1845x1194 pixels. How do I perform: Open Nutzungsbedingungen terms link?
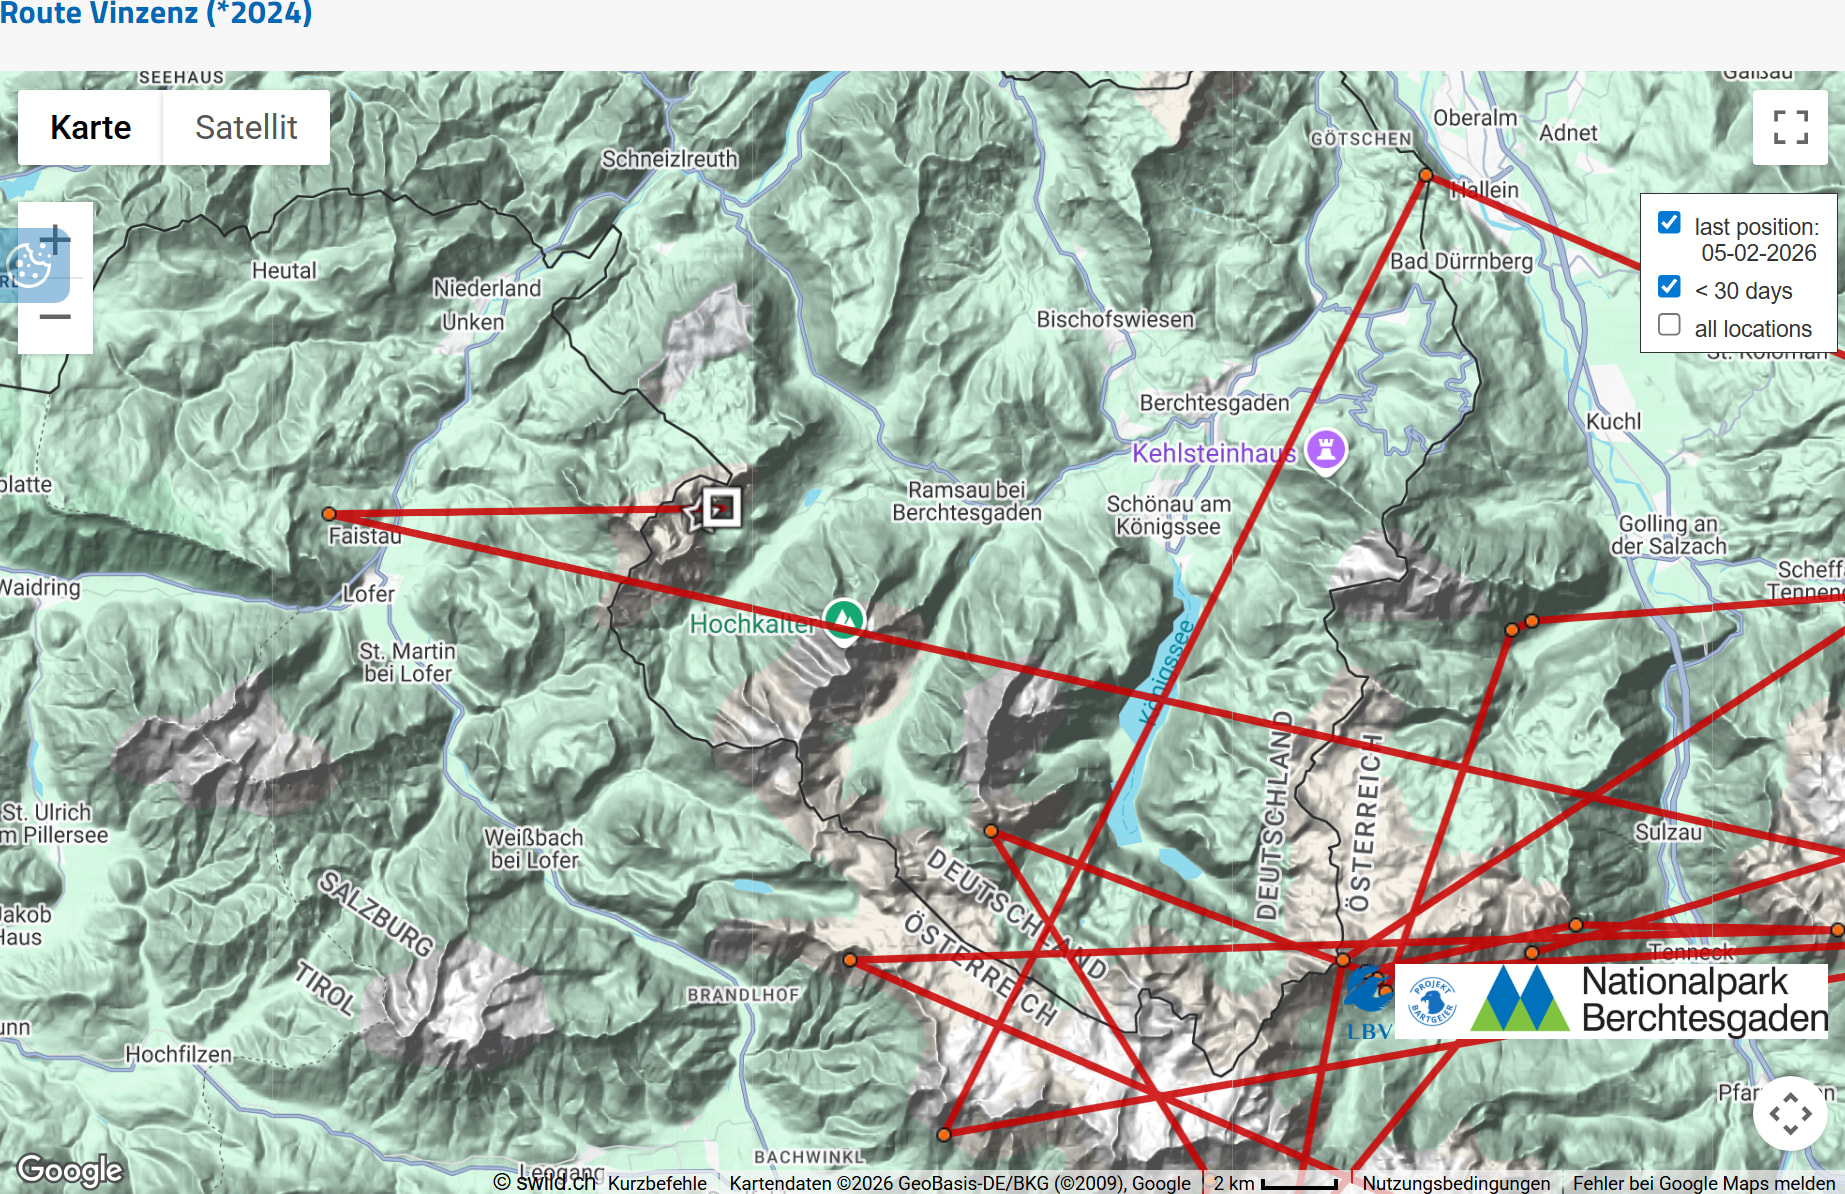[1456, 1183]
